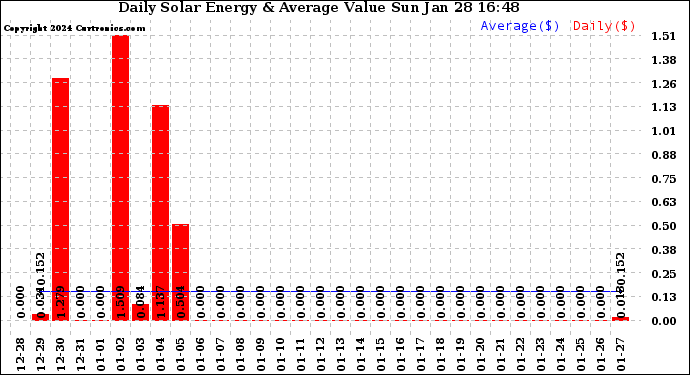Viewport: 690px width, 375px height.
Task: Click the 01-16 date label
Action: 401,354
